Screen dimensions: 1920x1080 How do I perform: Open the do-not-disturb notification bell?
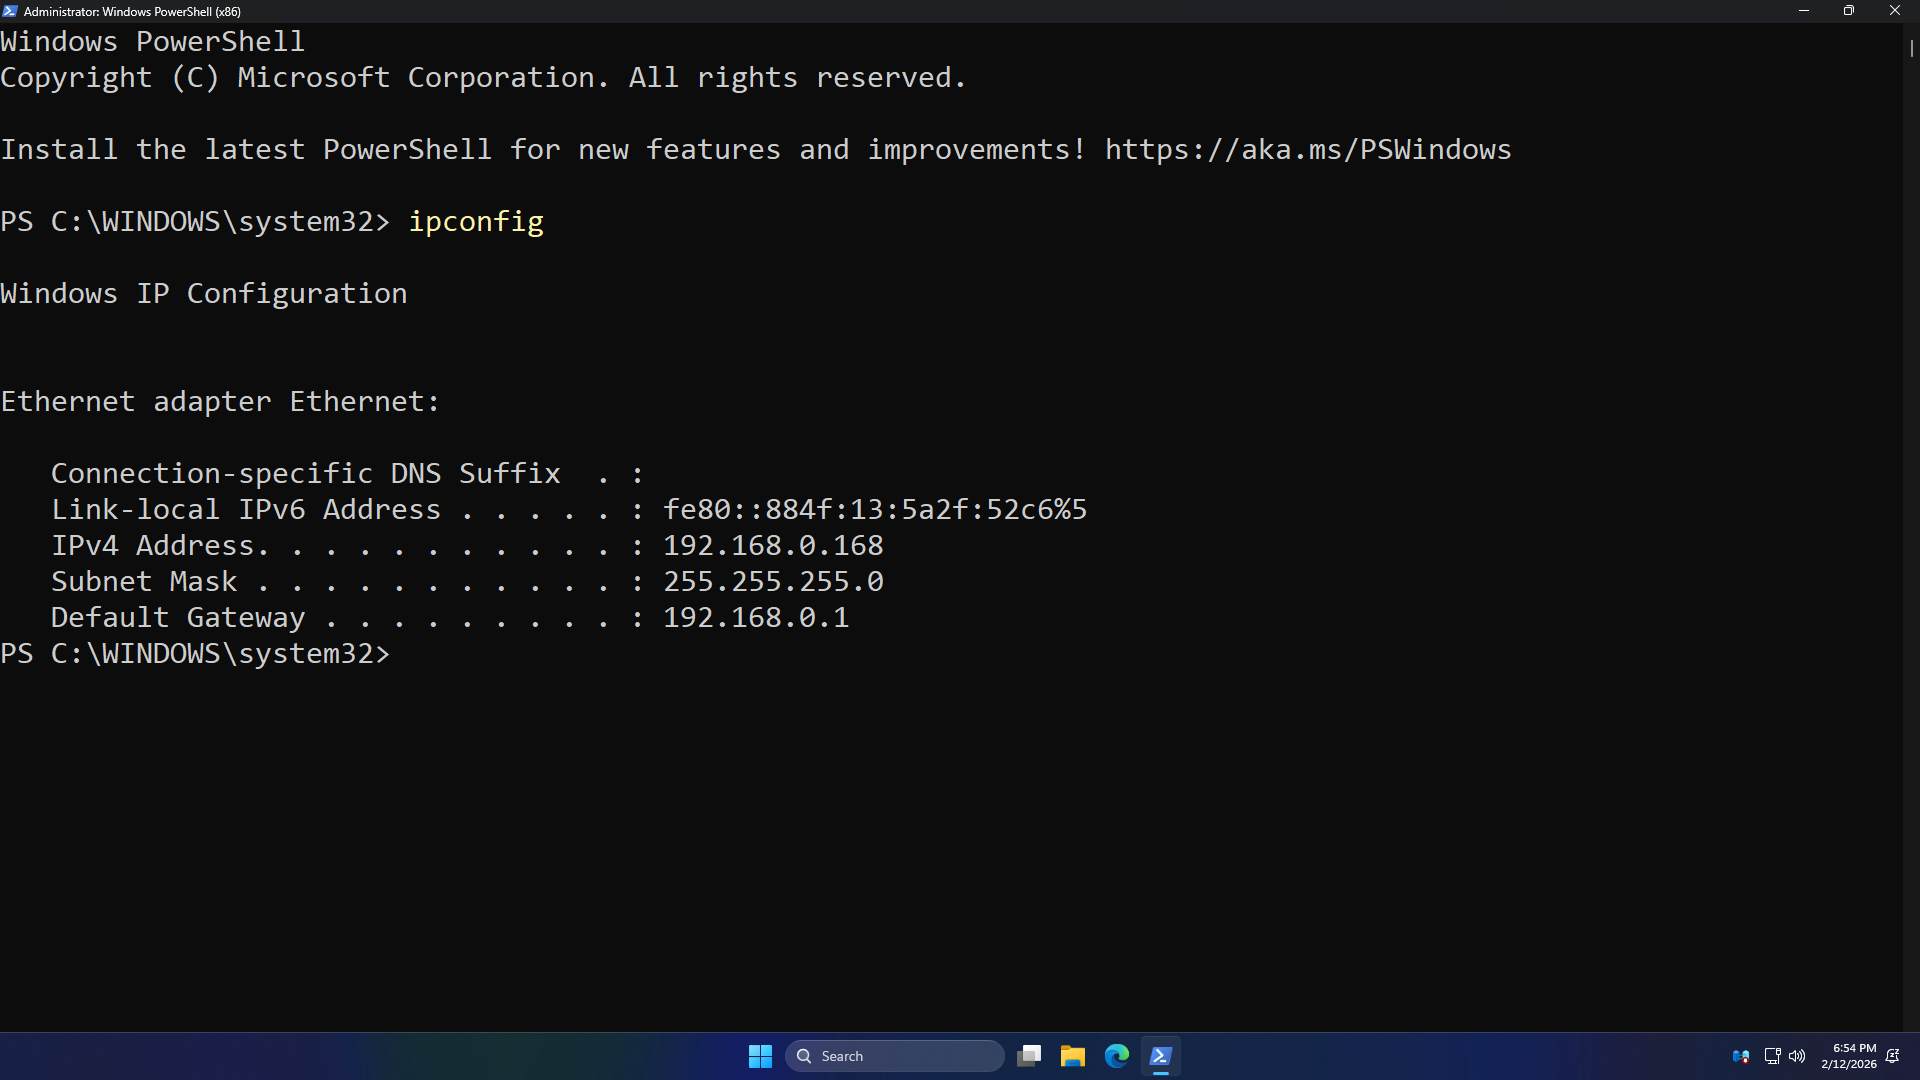click(x=1893, y=1056)
